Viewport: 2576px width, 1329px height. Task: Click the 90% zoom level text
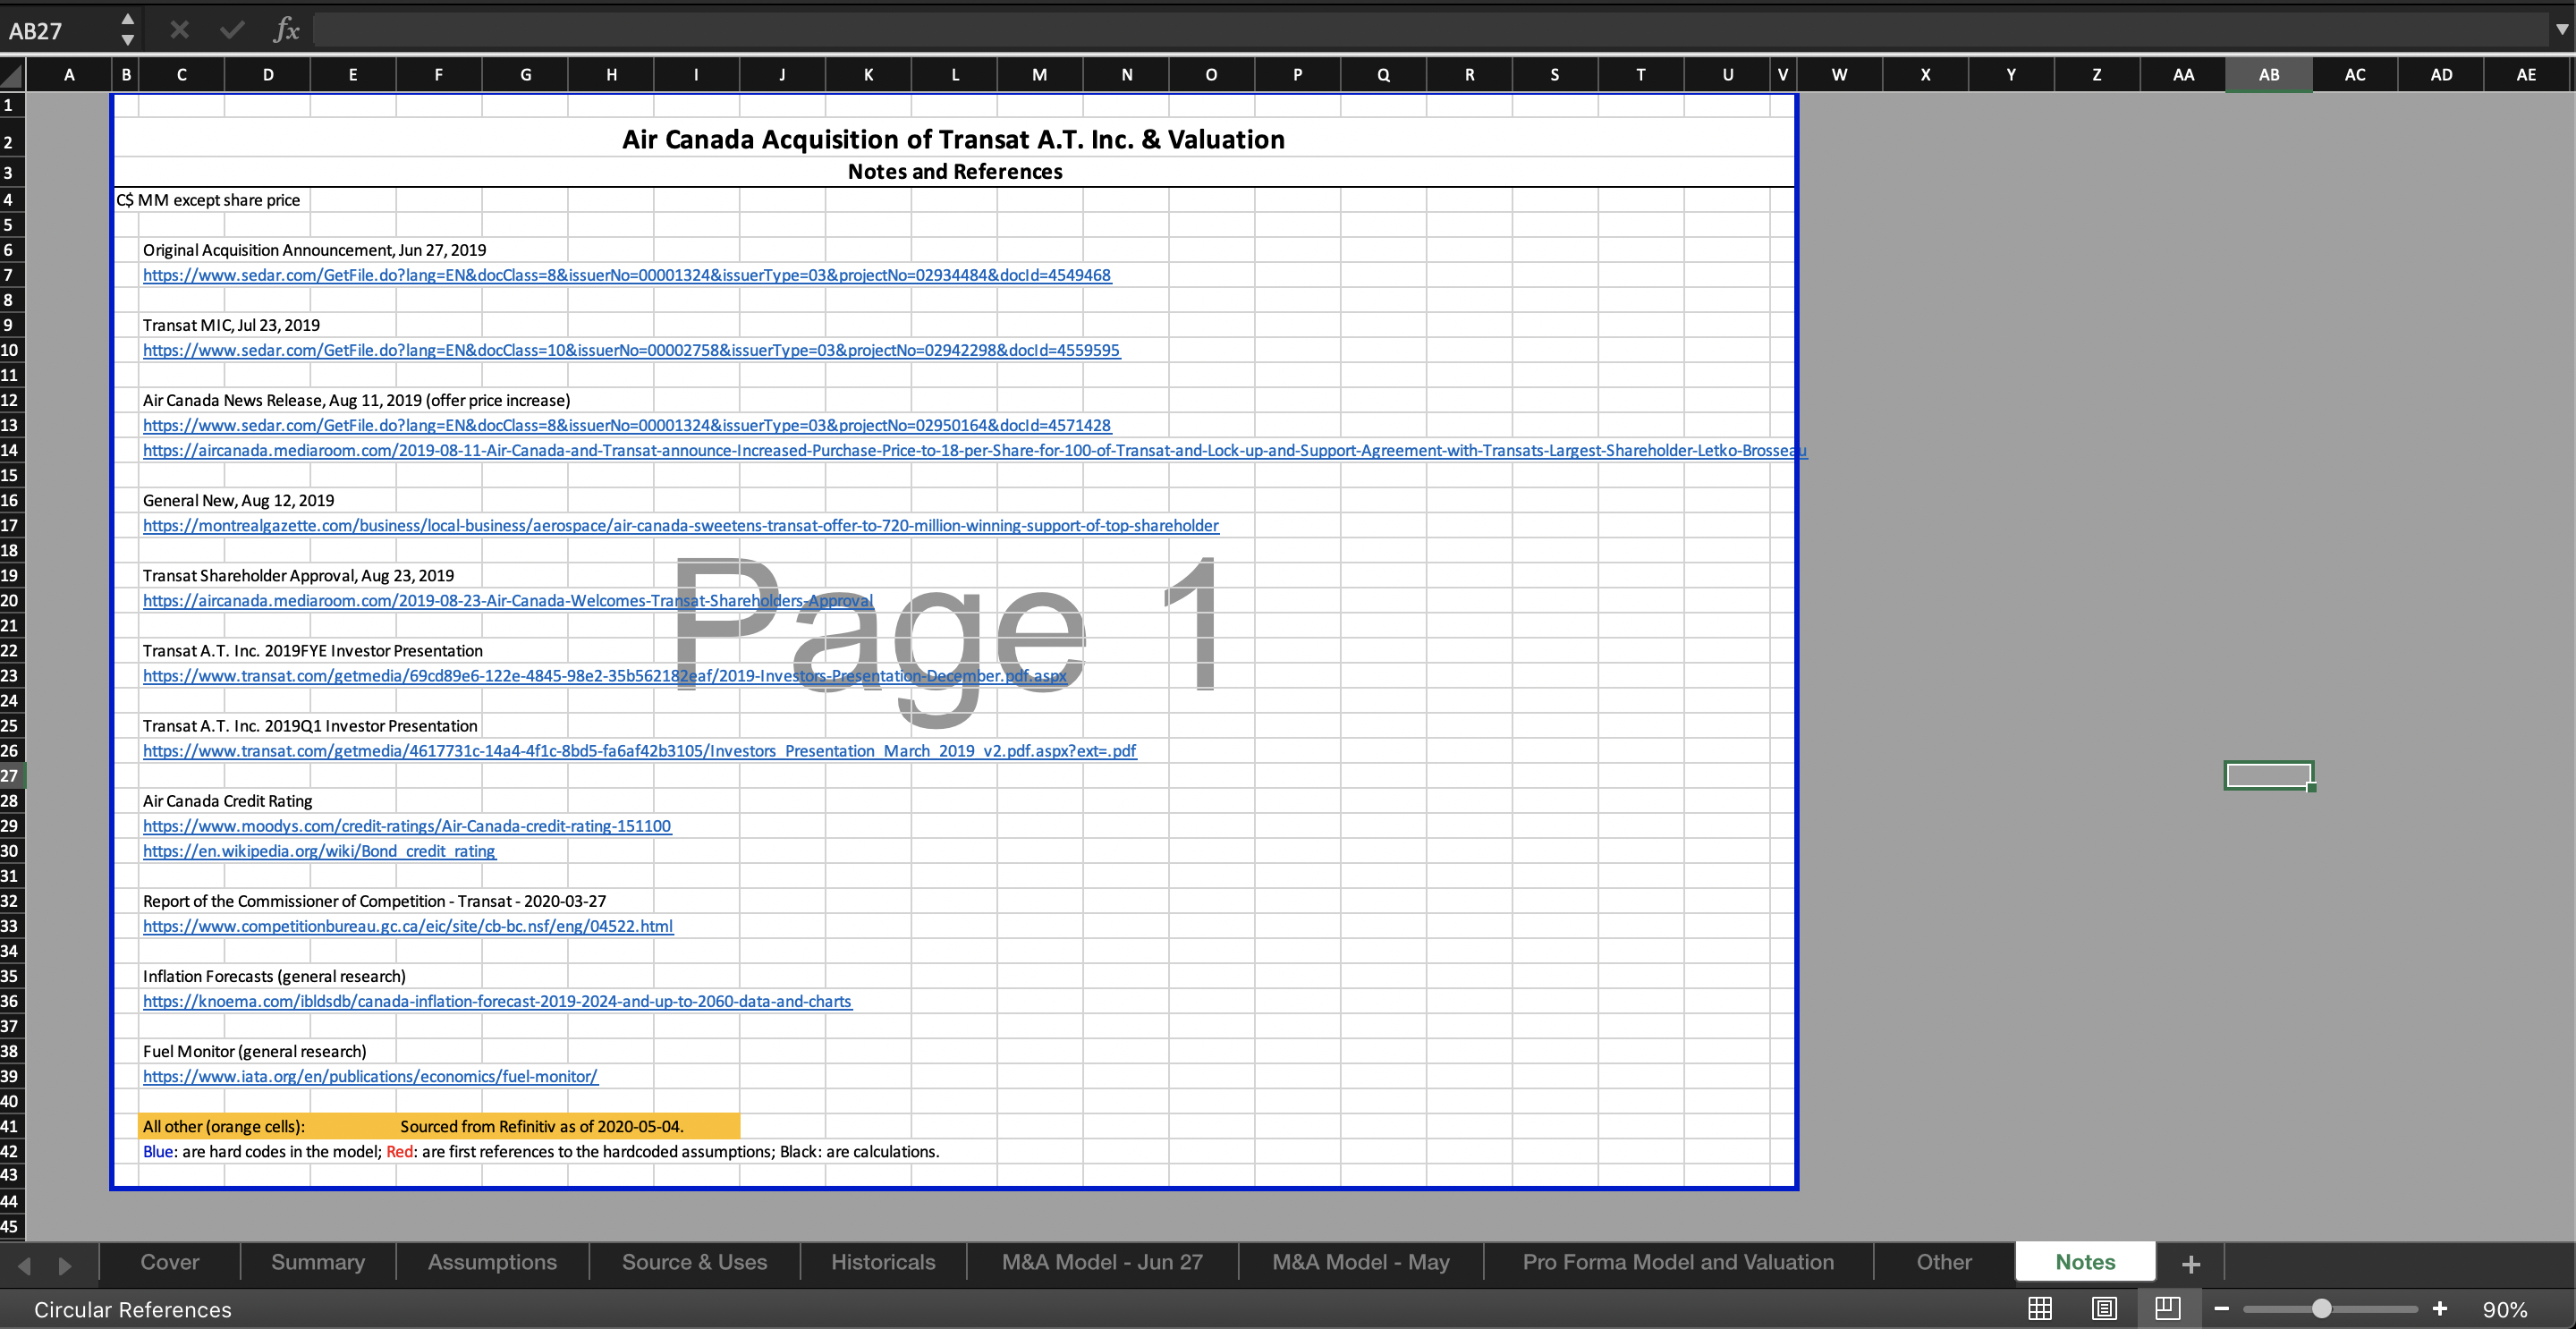(x=2504, y=1309)
